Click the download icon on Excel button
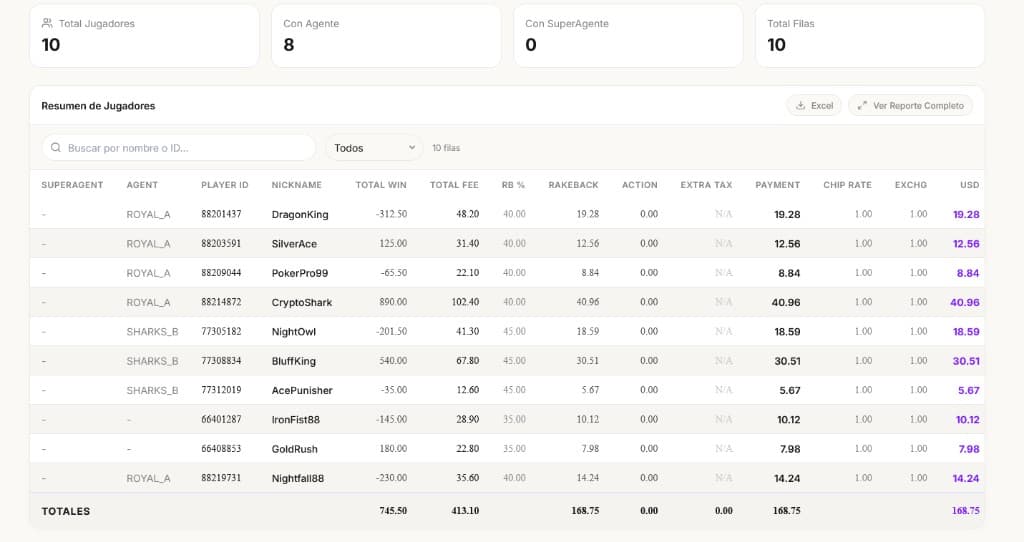 (800, 106)
